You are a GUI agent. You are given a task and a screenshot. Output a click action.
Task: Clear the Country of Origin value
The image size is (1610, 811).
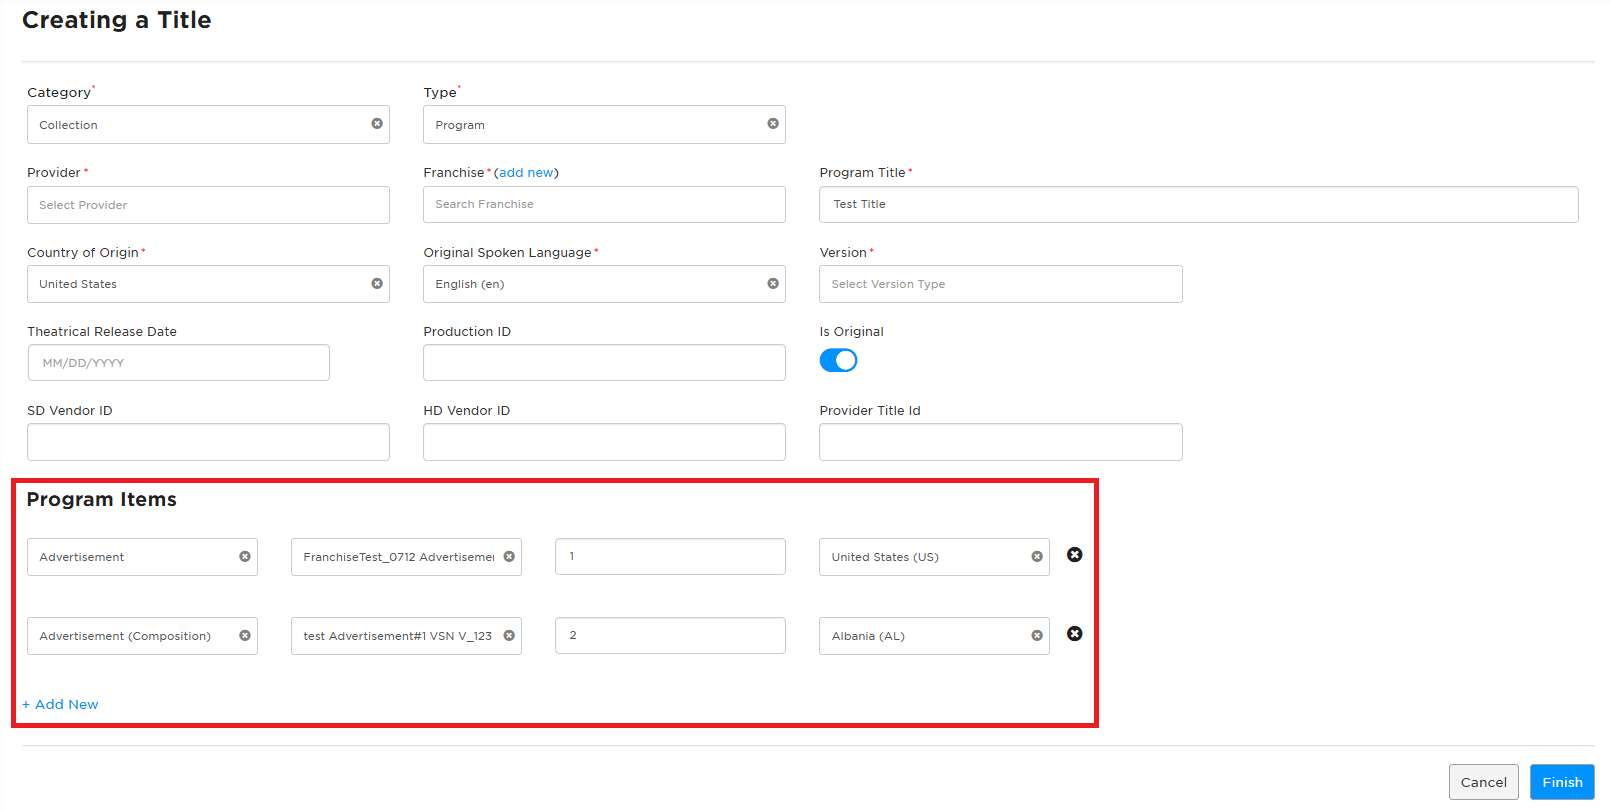click(377, 284)
